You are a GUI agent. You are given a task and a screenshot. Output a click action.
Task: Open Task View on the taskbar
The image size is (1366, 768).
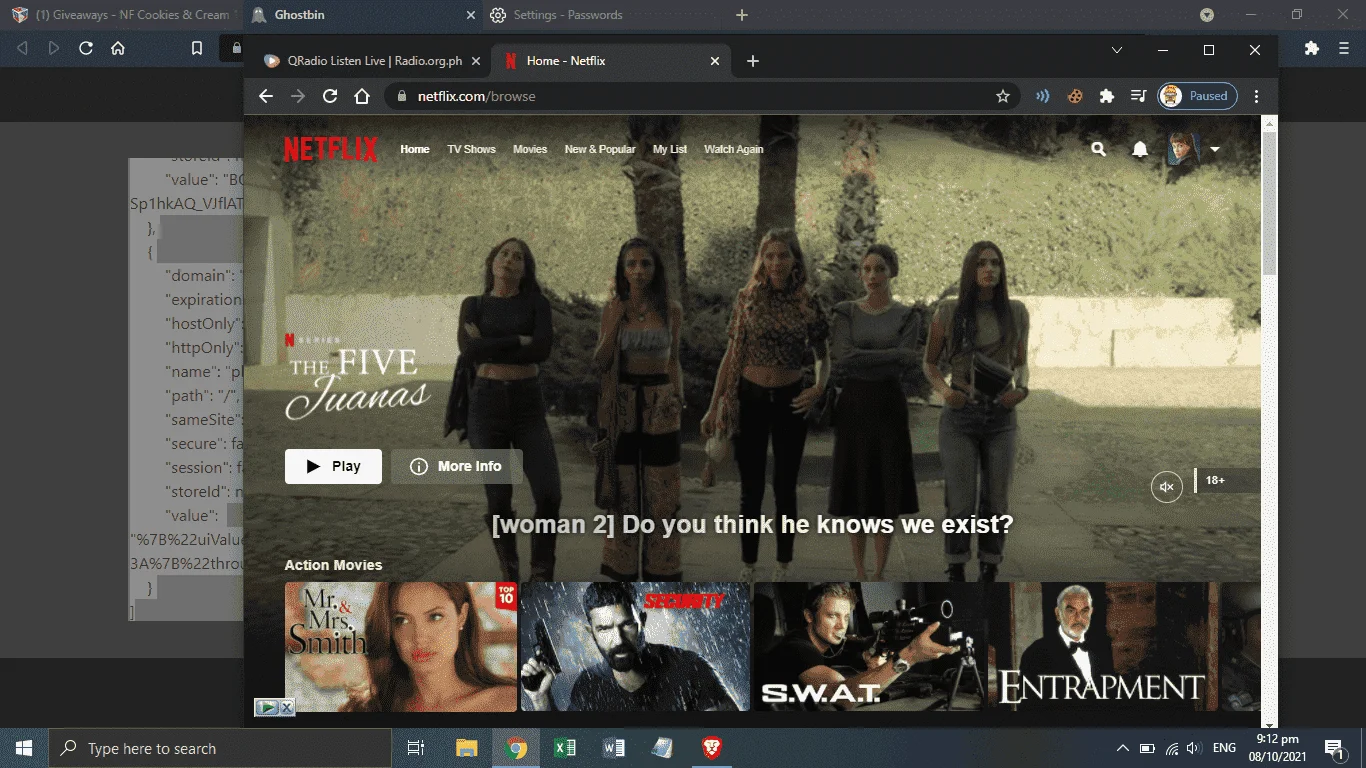[416, 748]
